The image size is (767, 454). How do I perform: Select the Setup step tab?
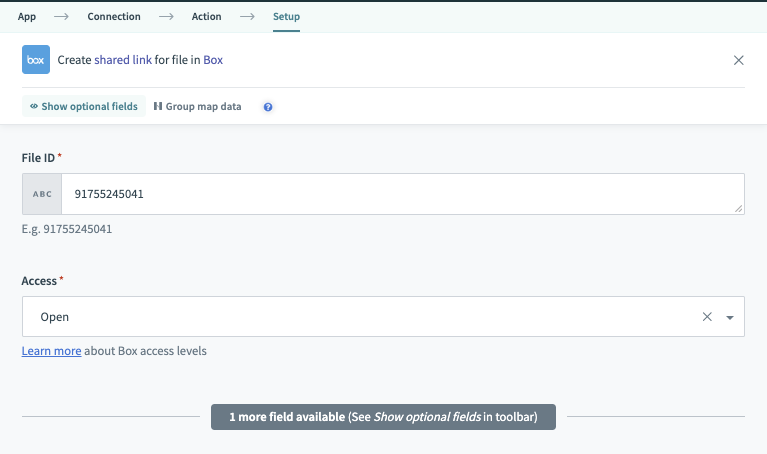[286, 17]
